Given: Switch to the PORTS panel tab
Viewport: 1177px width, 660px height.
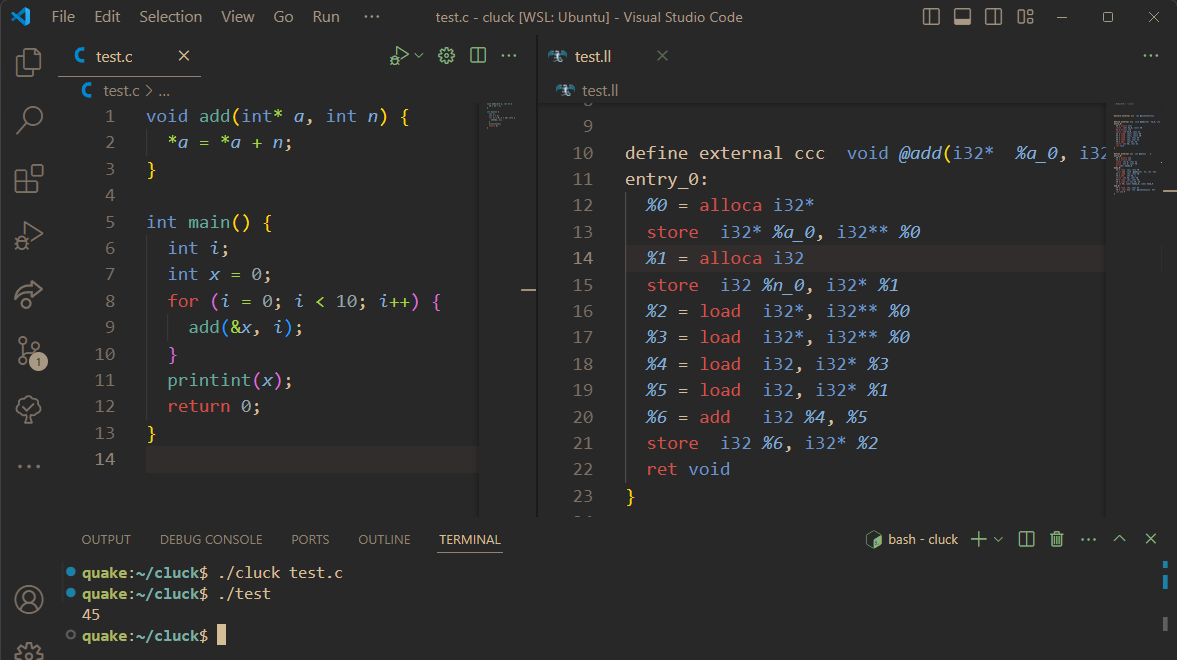Looking at the screenshot, I should pyautogui.click(x=310, y=540).
